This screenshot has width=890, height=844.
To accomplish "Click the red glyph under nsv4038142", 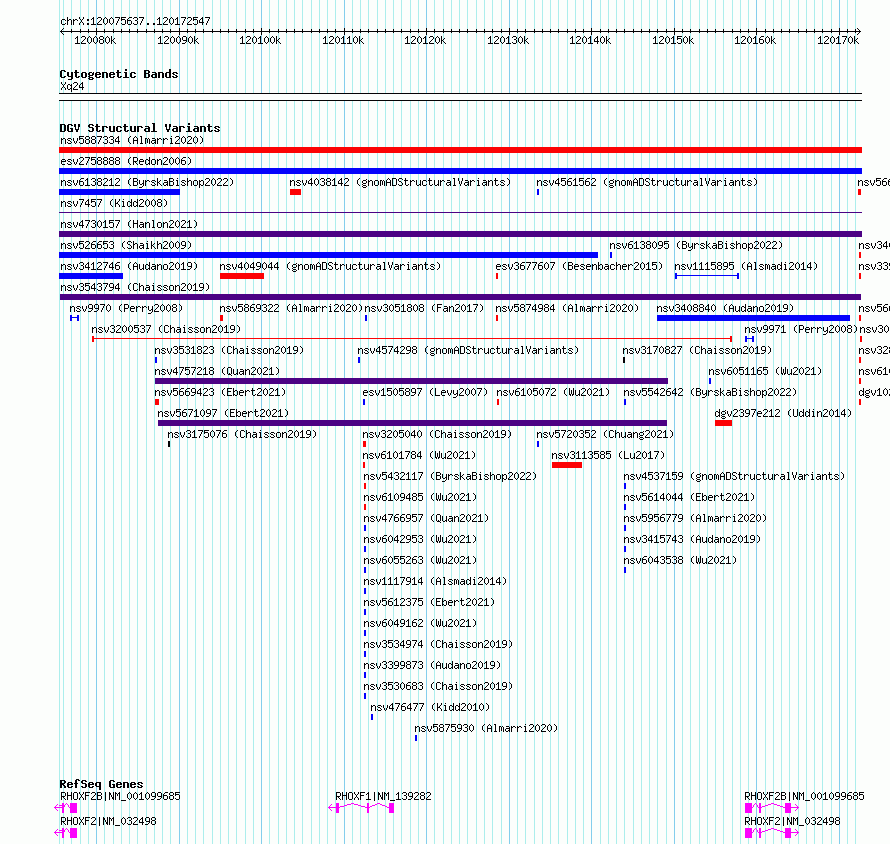I will (x=295, y=192).
